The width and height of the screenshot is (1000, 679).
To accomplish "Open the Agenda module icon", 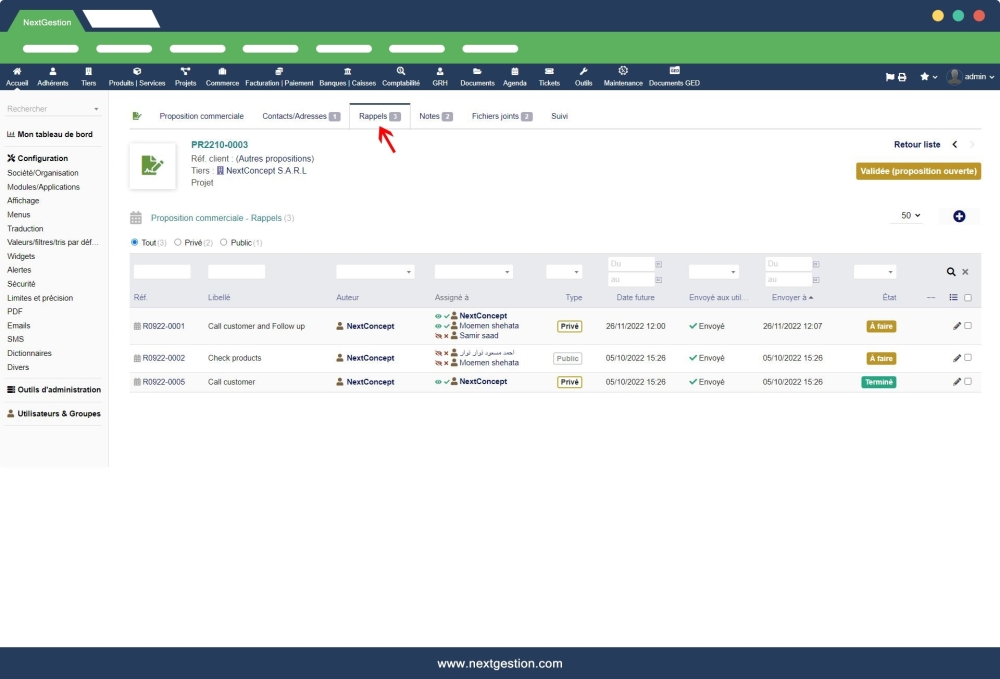I will [x=515, y=76].
